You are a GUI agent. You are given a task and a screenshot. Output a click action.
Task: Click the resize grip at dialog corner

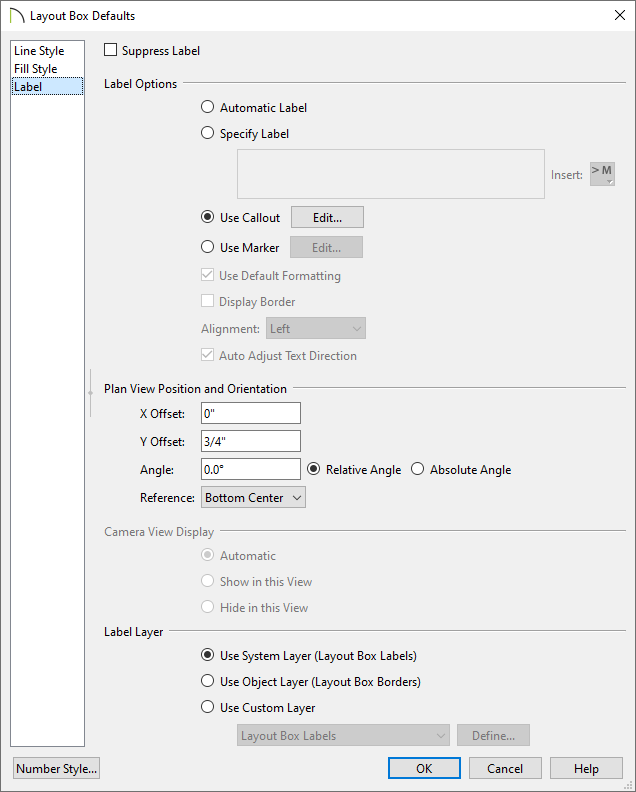coord(630,786)
